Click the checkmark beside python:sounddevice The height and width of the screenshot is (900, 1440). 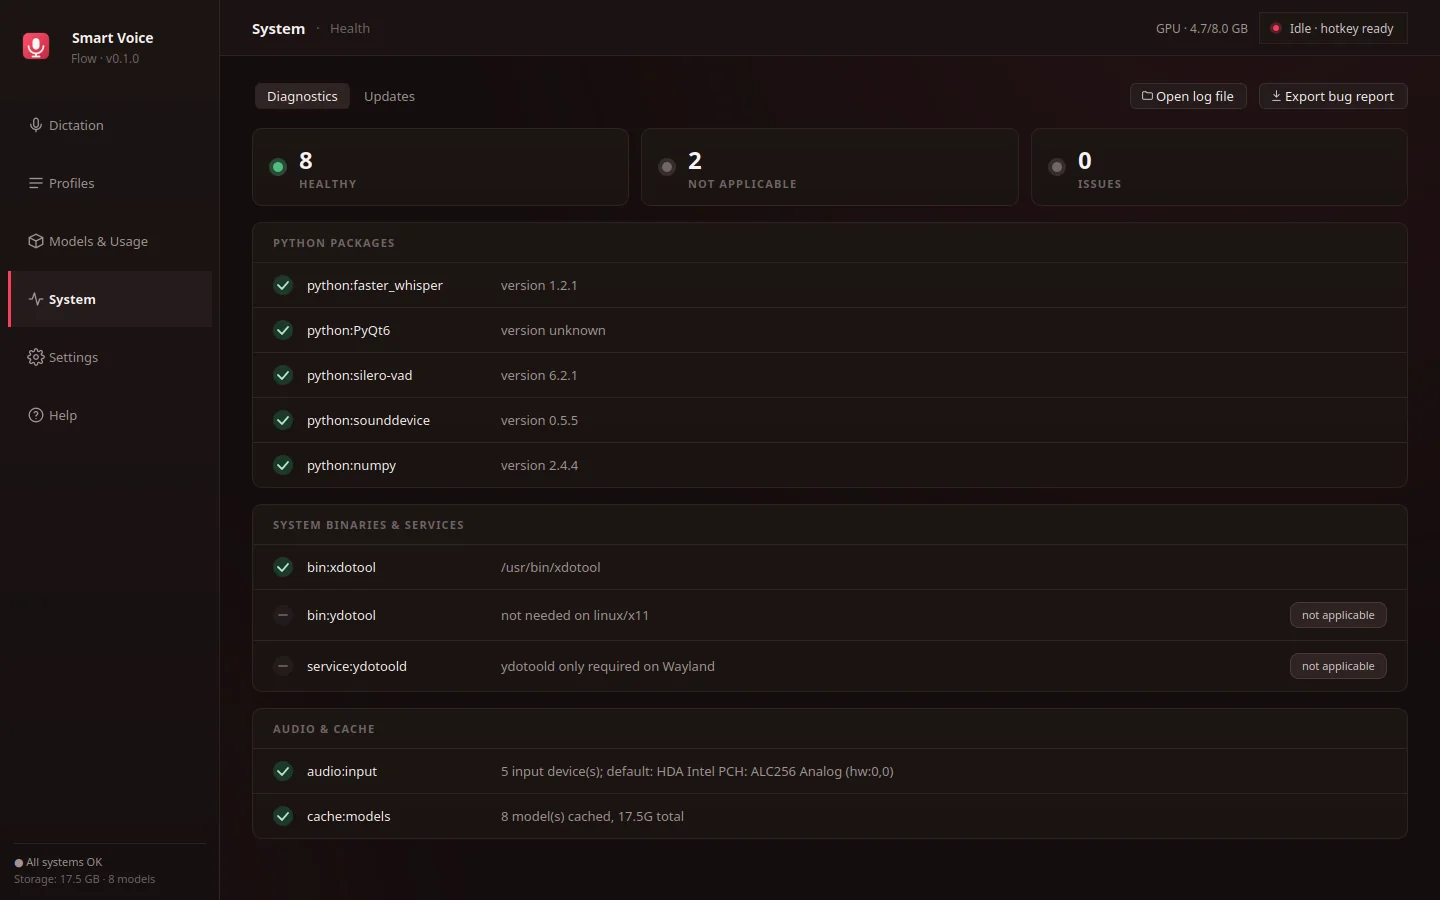pyautogui.click(x=283, y=420)
